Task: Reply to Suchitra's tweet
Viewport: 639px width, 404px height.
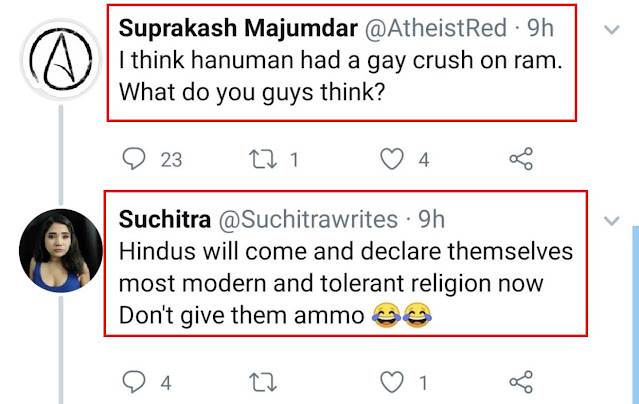Action: pyautogui.click(x=133, y=381)
